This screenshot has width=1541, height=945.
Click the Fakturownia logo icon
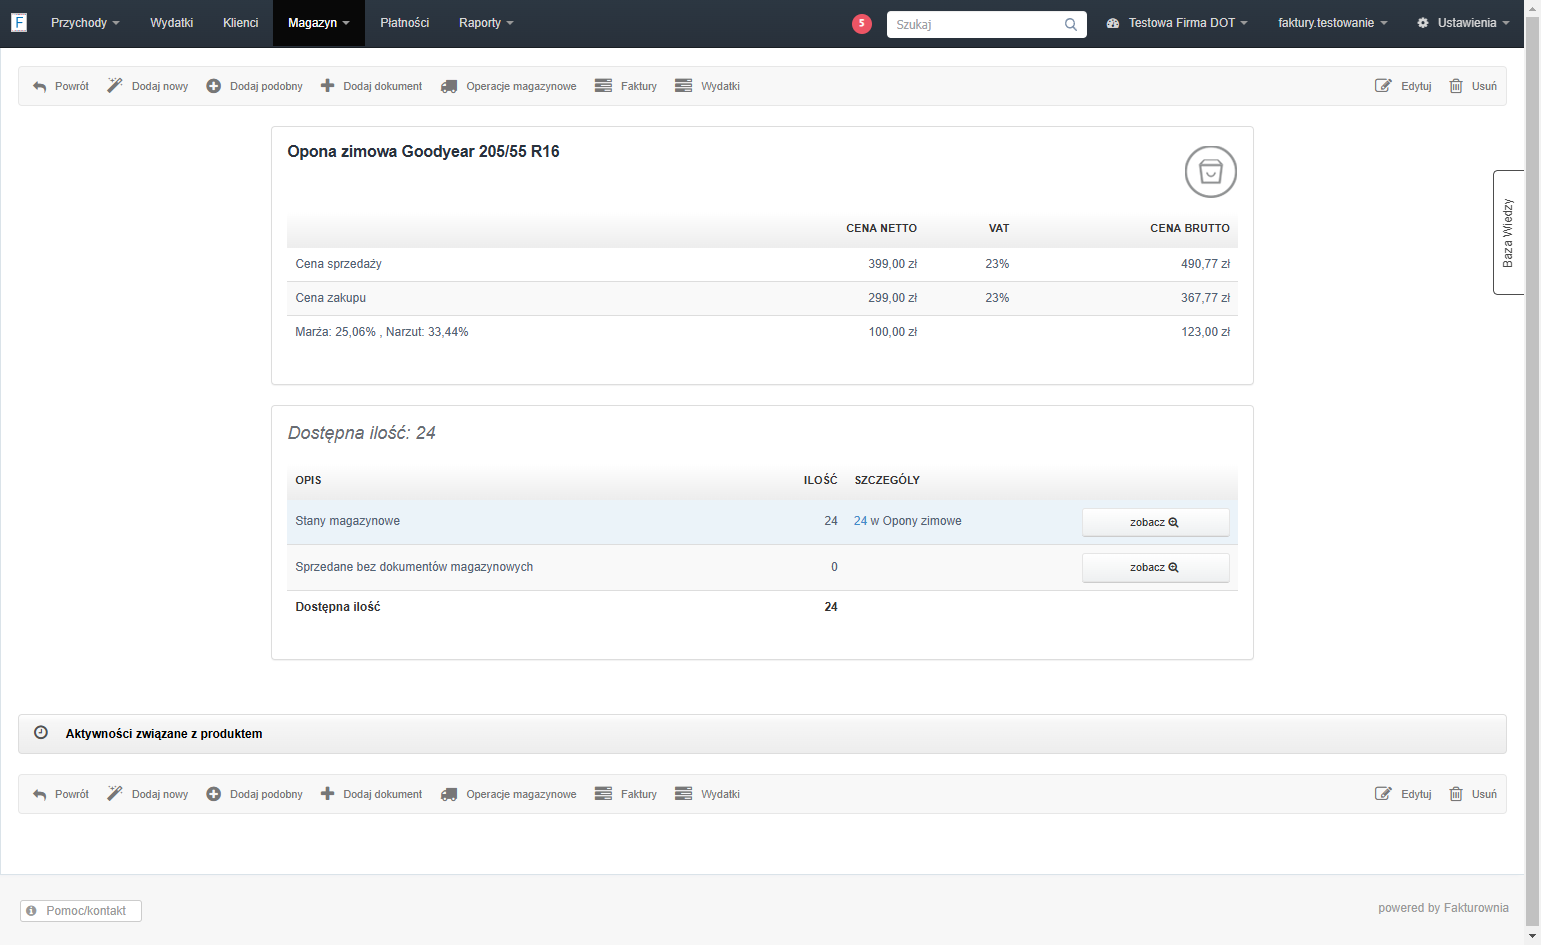point(19,22)
